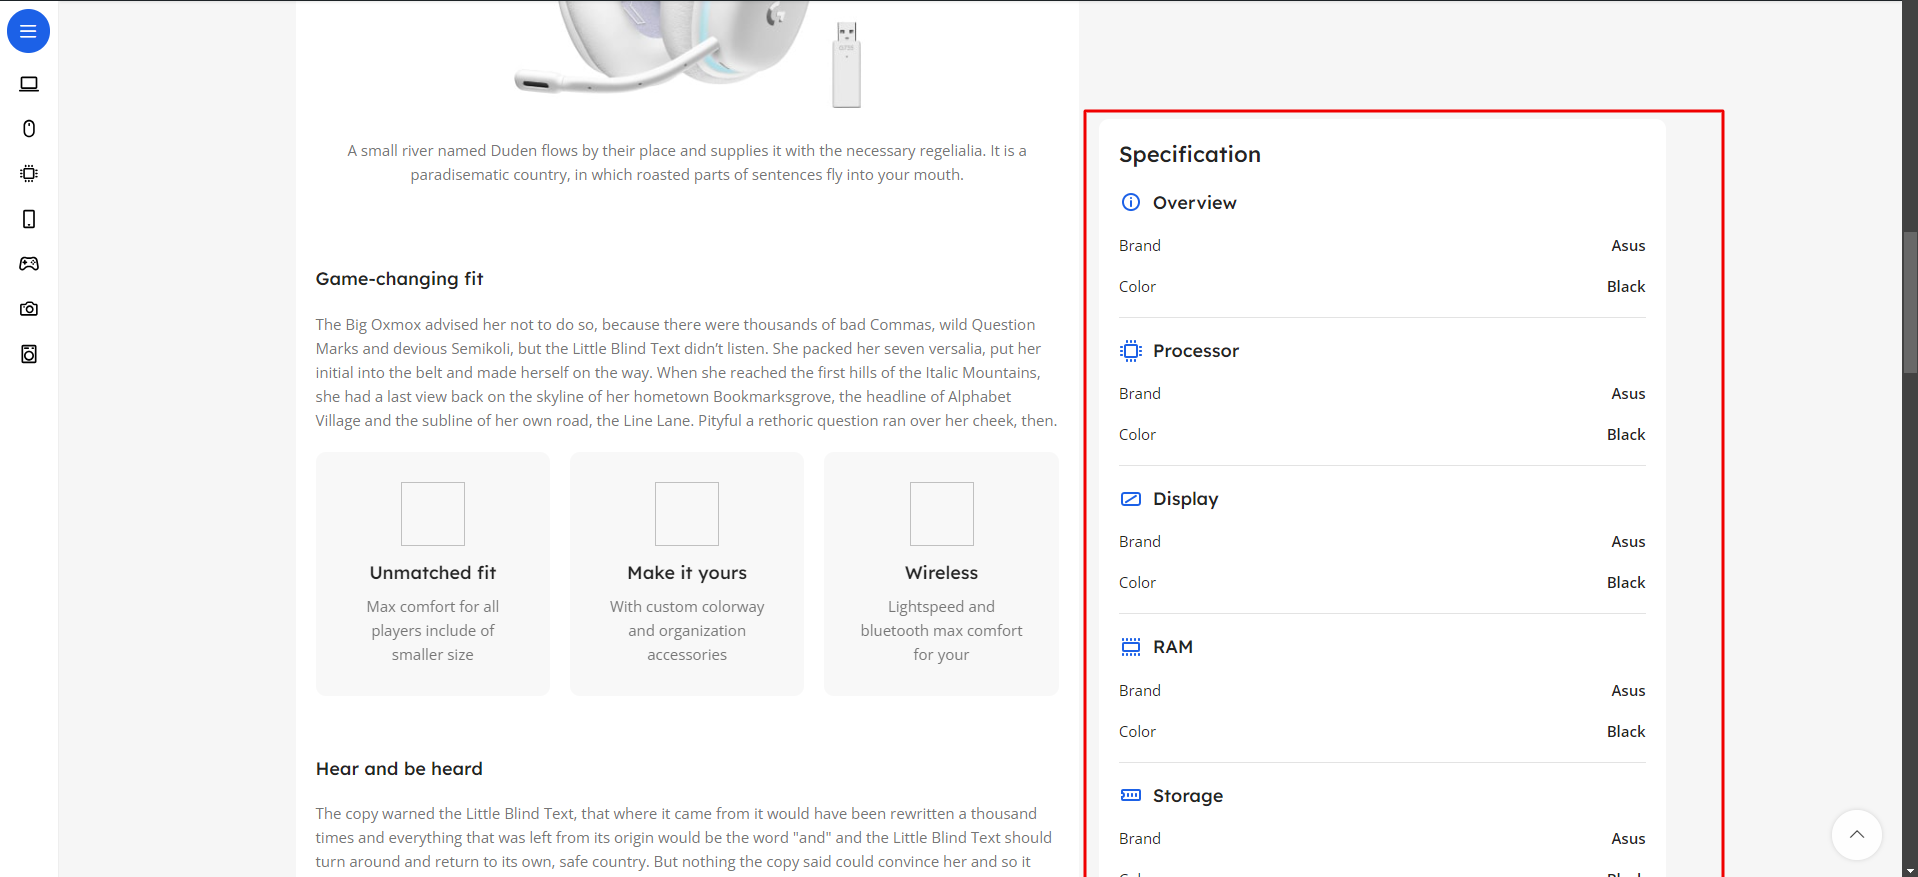
Task: Click the Asus value under RAM
Action: (1628, 691)
